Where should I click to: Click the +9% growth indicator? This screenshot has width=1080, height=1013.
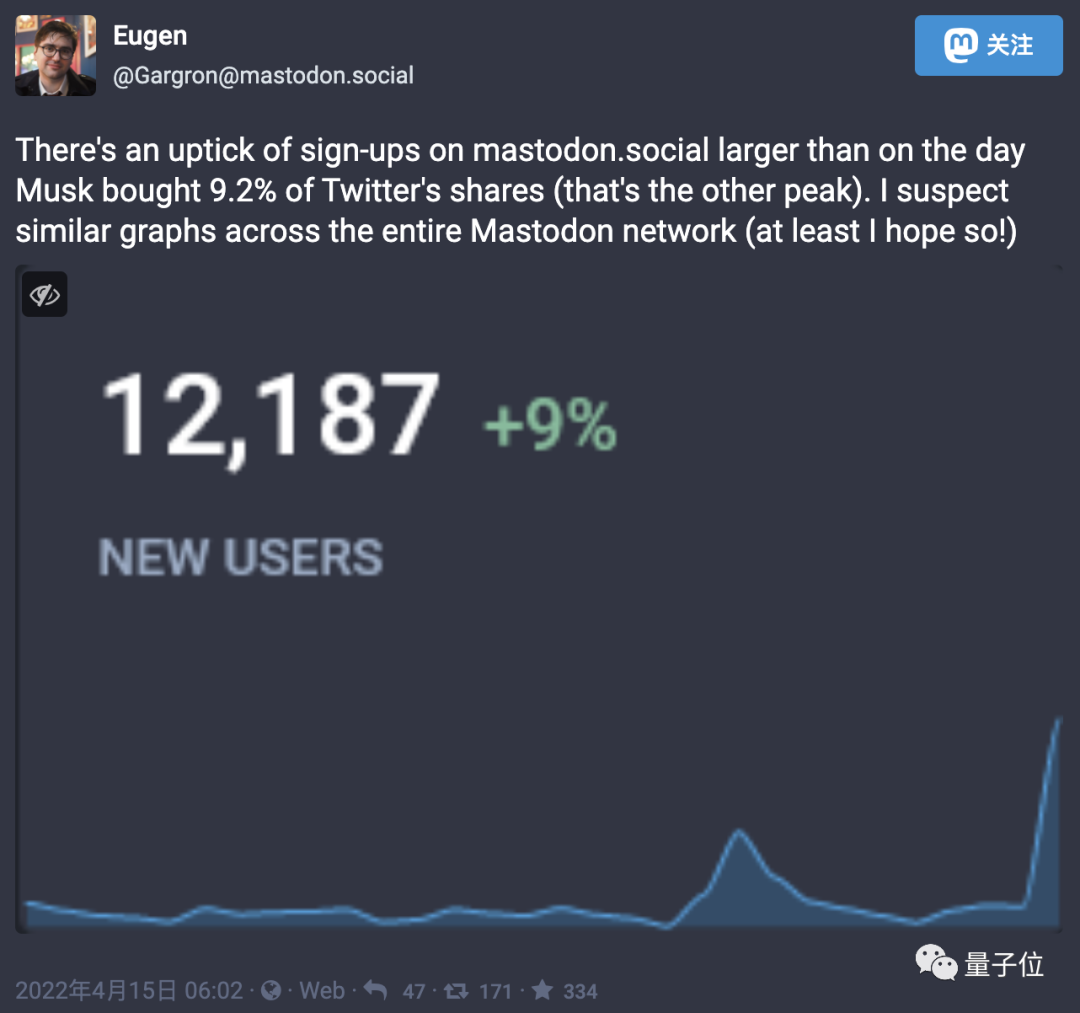pyautogui.click(x=550, y=427)
